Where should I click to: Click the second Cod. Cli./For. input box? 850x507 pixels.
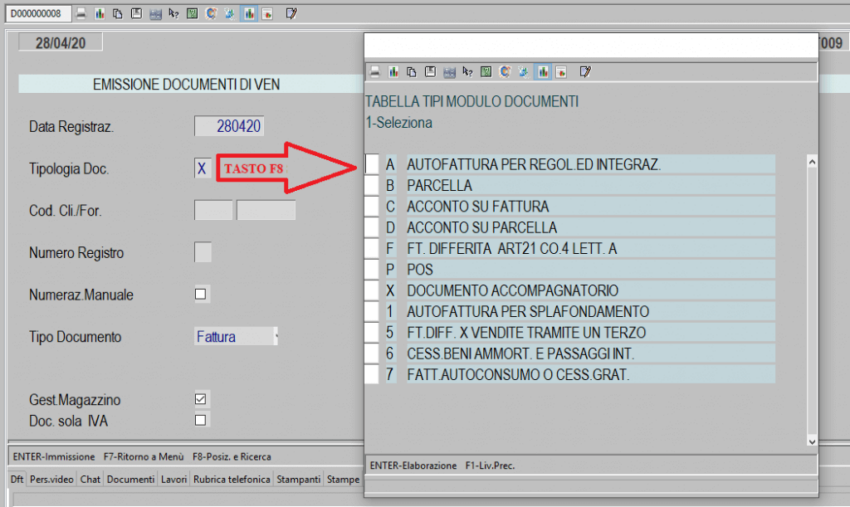pos(266,210)
